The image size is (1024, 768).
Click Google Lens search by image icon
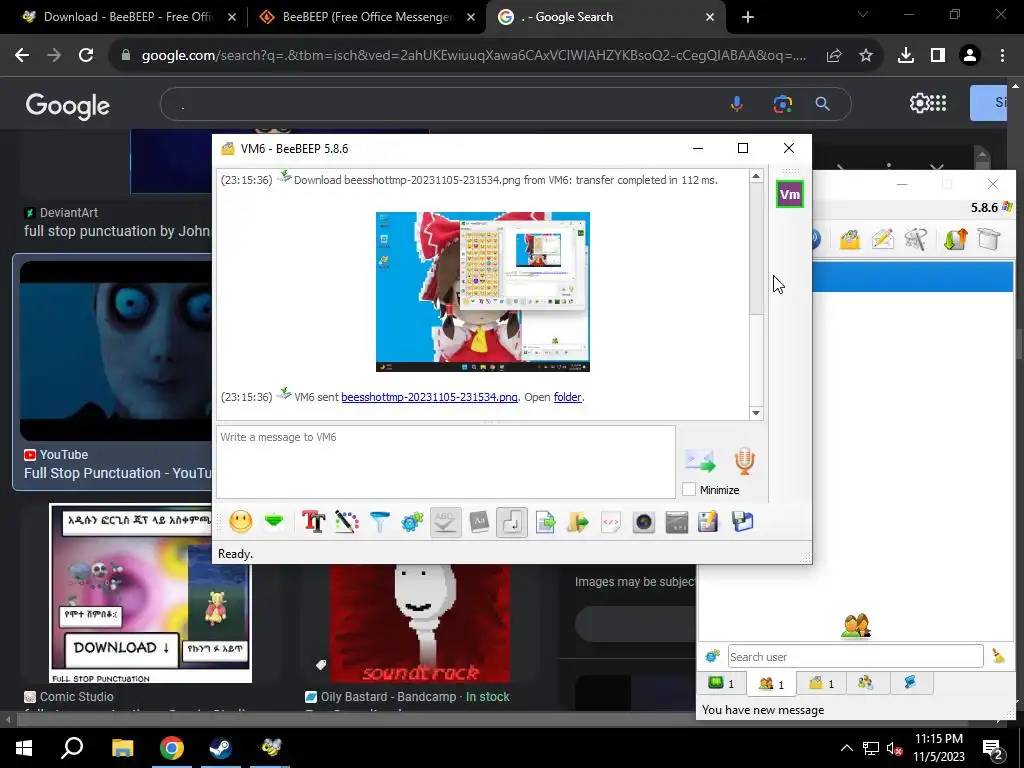[782, 104]
